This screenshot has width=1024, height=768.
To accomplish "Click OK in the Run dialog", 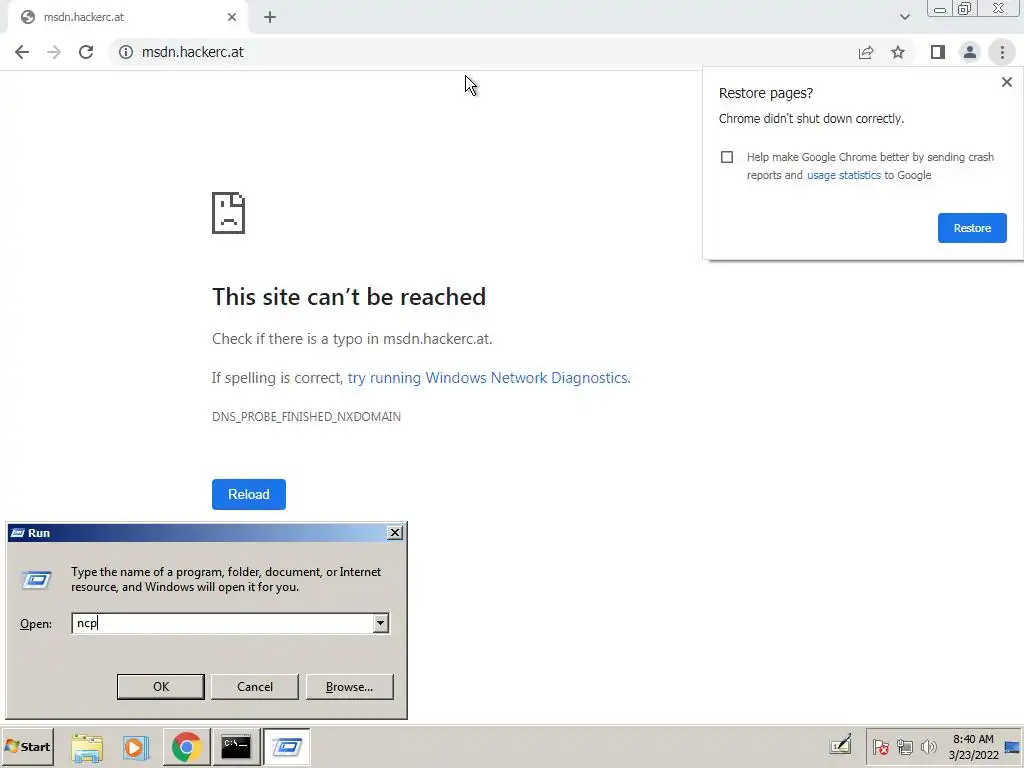I will point(161,686).
